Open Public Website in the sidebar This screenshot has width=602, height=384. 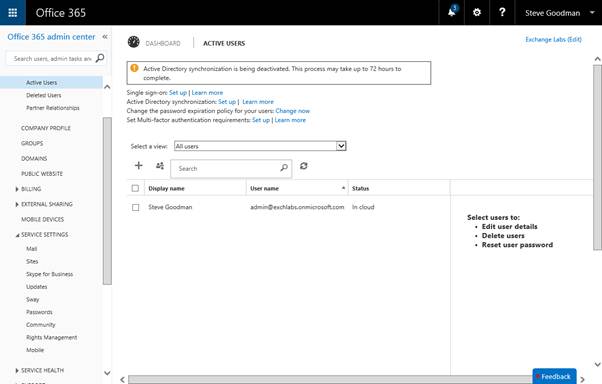pyautogui.click(x=42, y=174)
